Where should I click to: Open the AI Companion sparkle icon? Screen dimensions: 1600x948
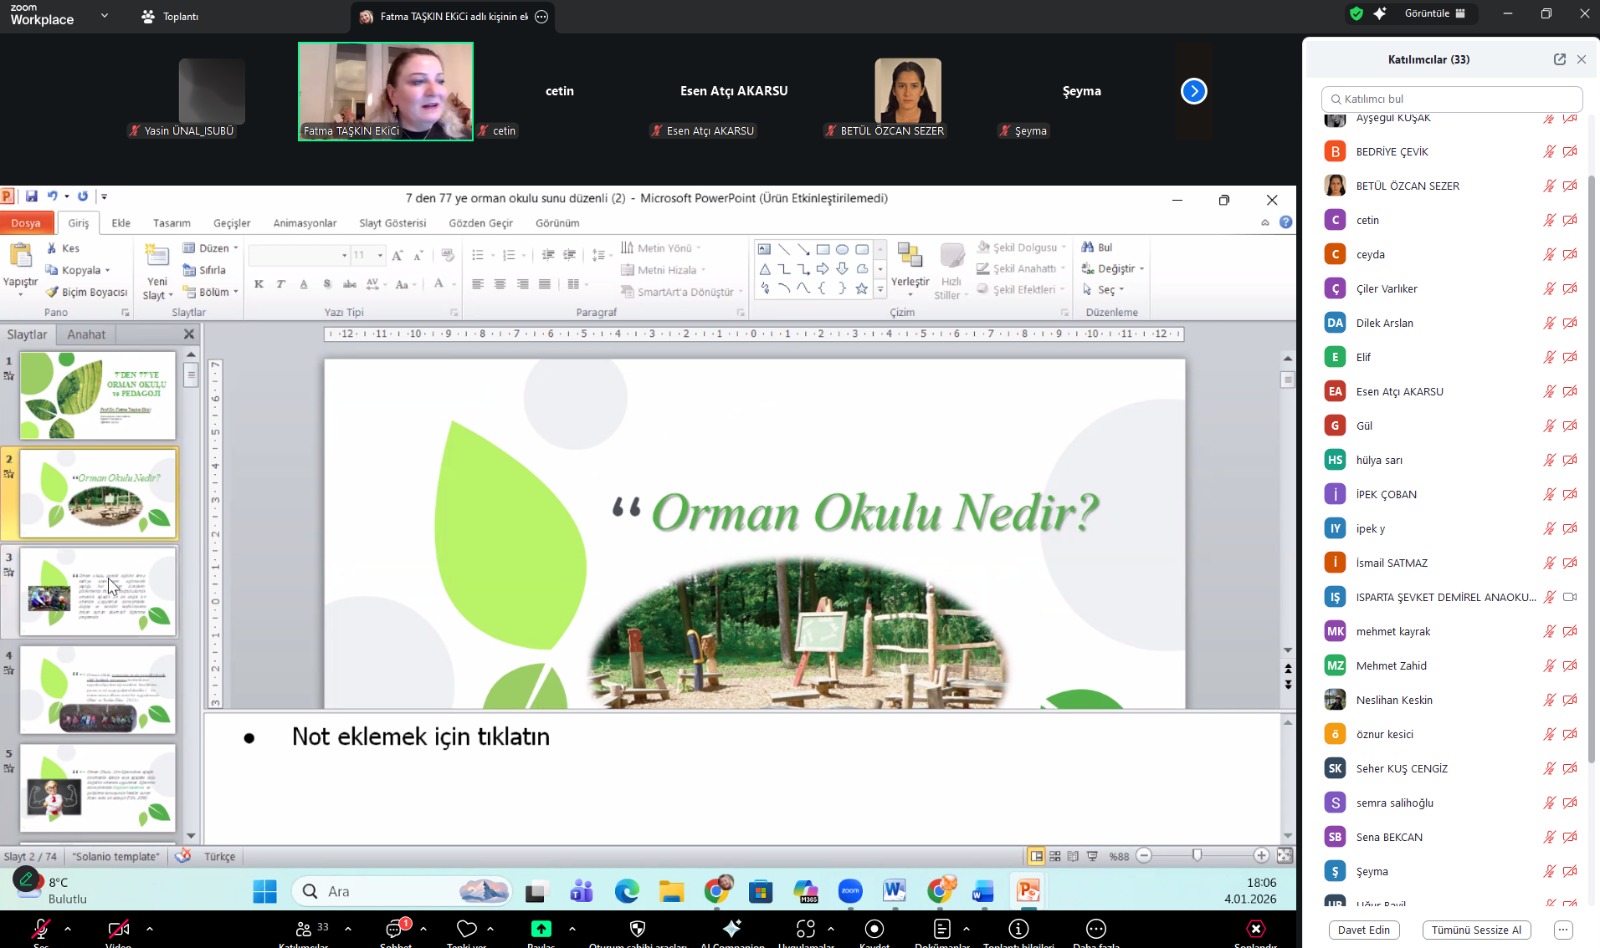[732, 929]
